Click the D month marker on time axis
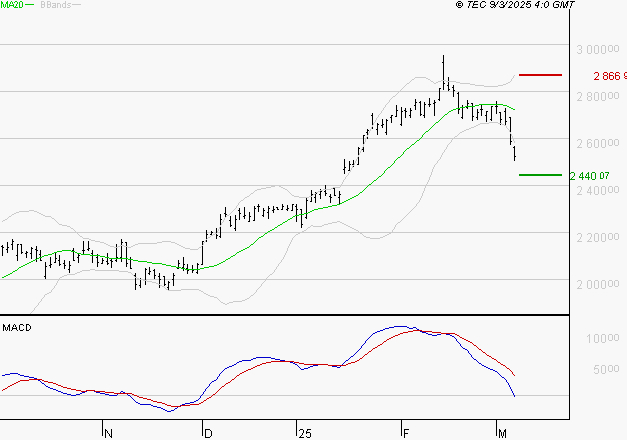This screenshot has height=440, width=627. click(208, 434)
